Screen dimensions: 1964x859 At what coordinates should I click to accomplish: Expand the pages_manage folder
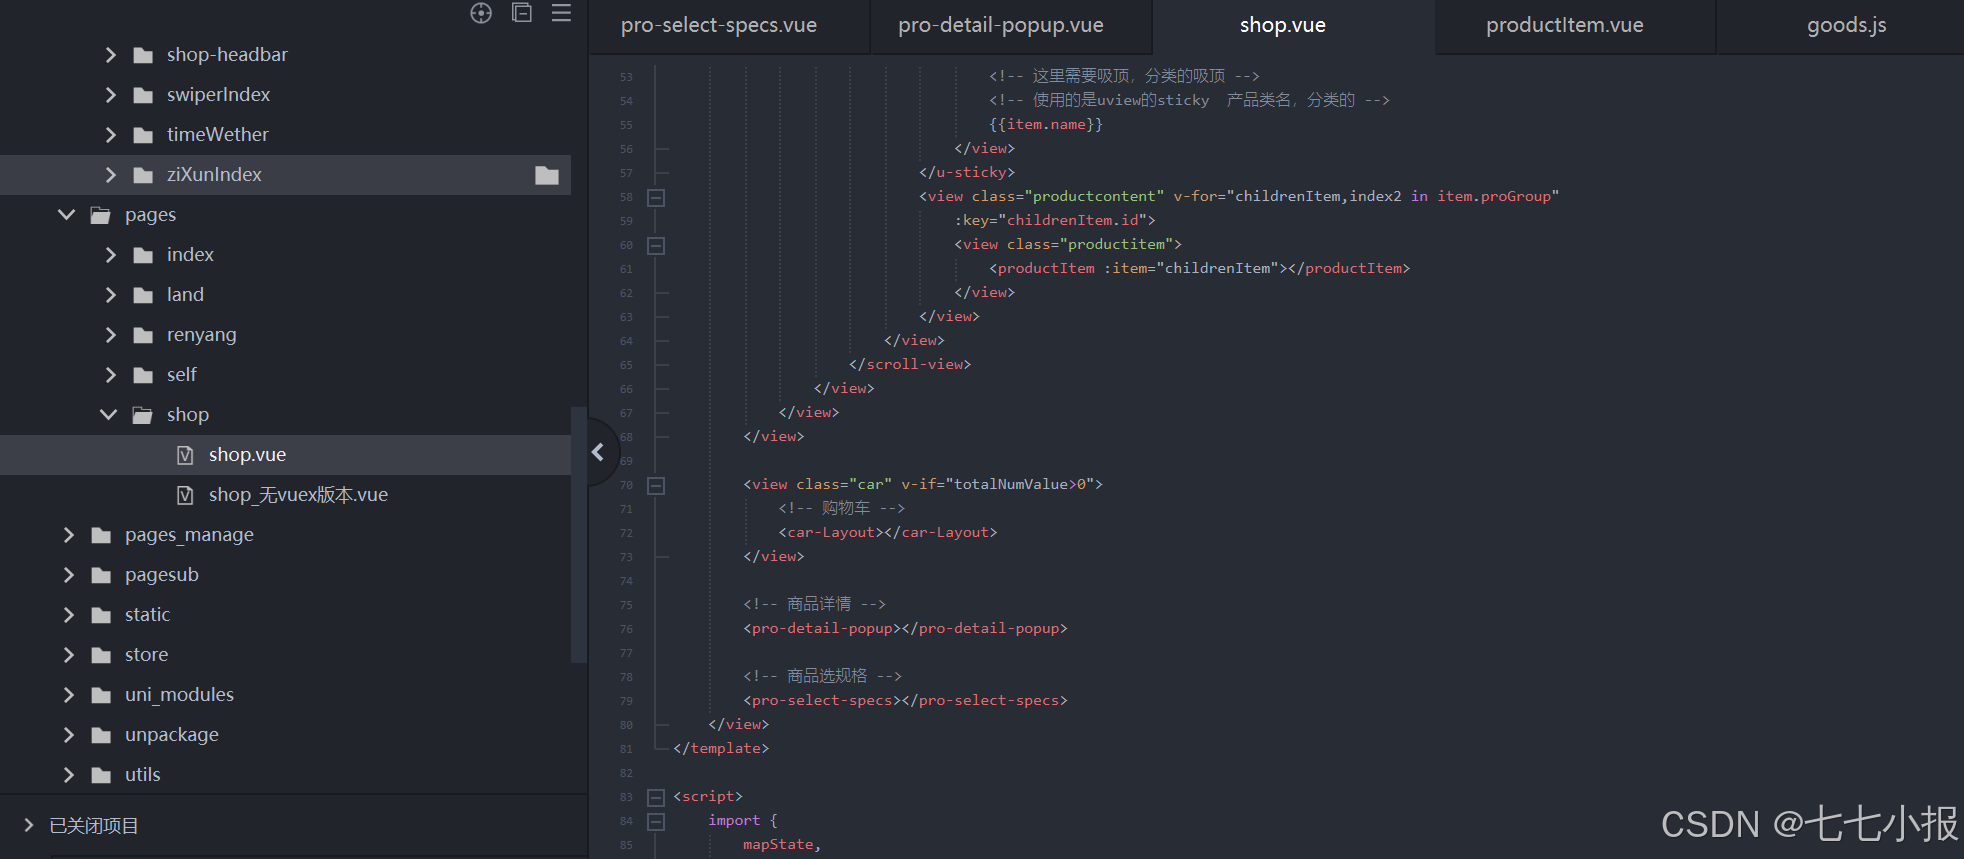(x=68, y=535)
